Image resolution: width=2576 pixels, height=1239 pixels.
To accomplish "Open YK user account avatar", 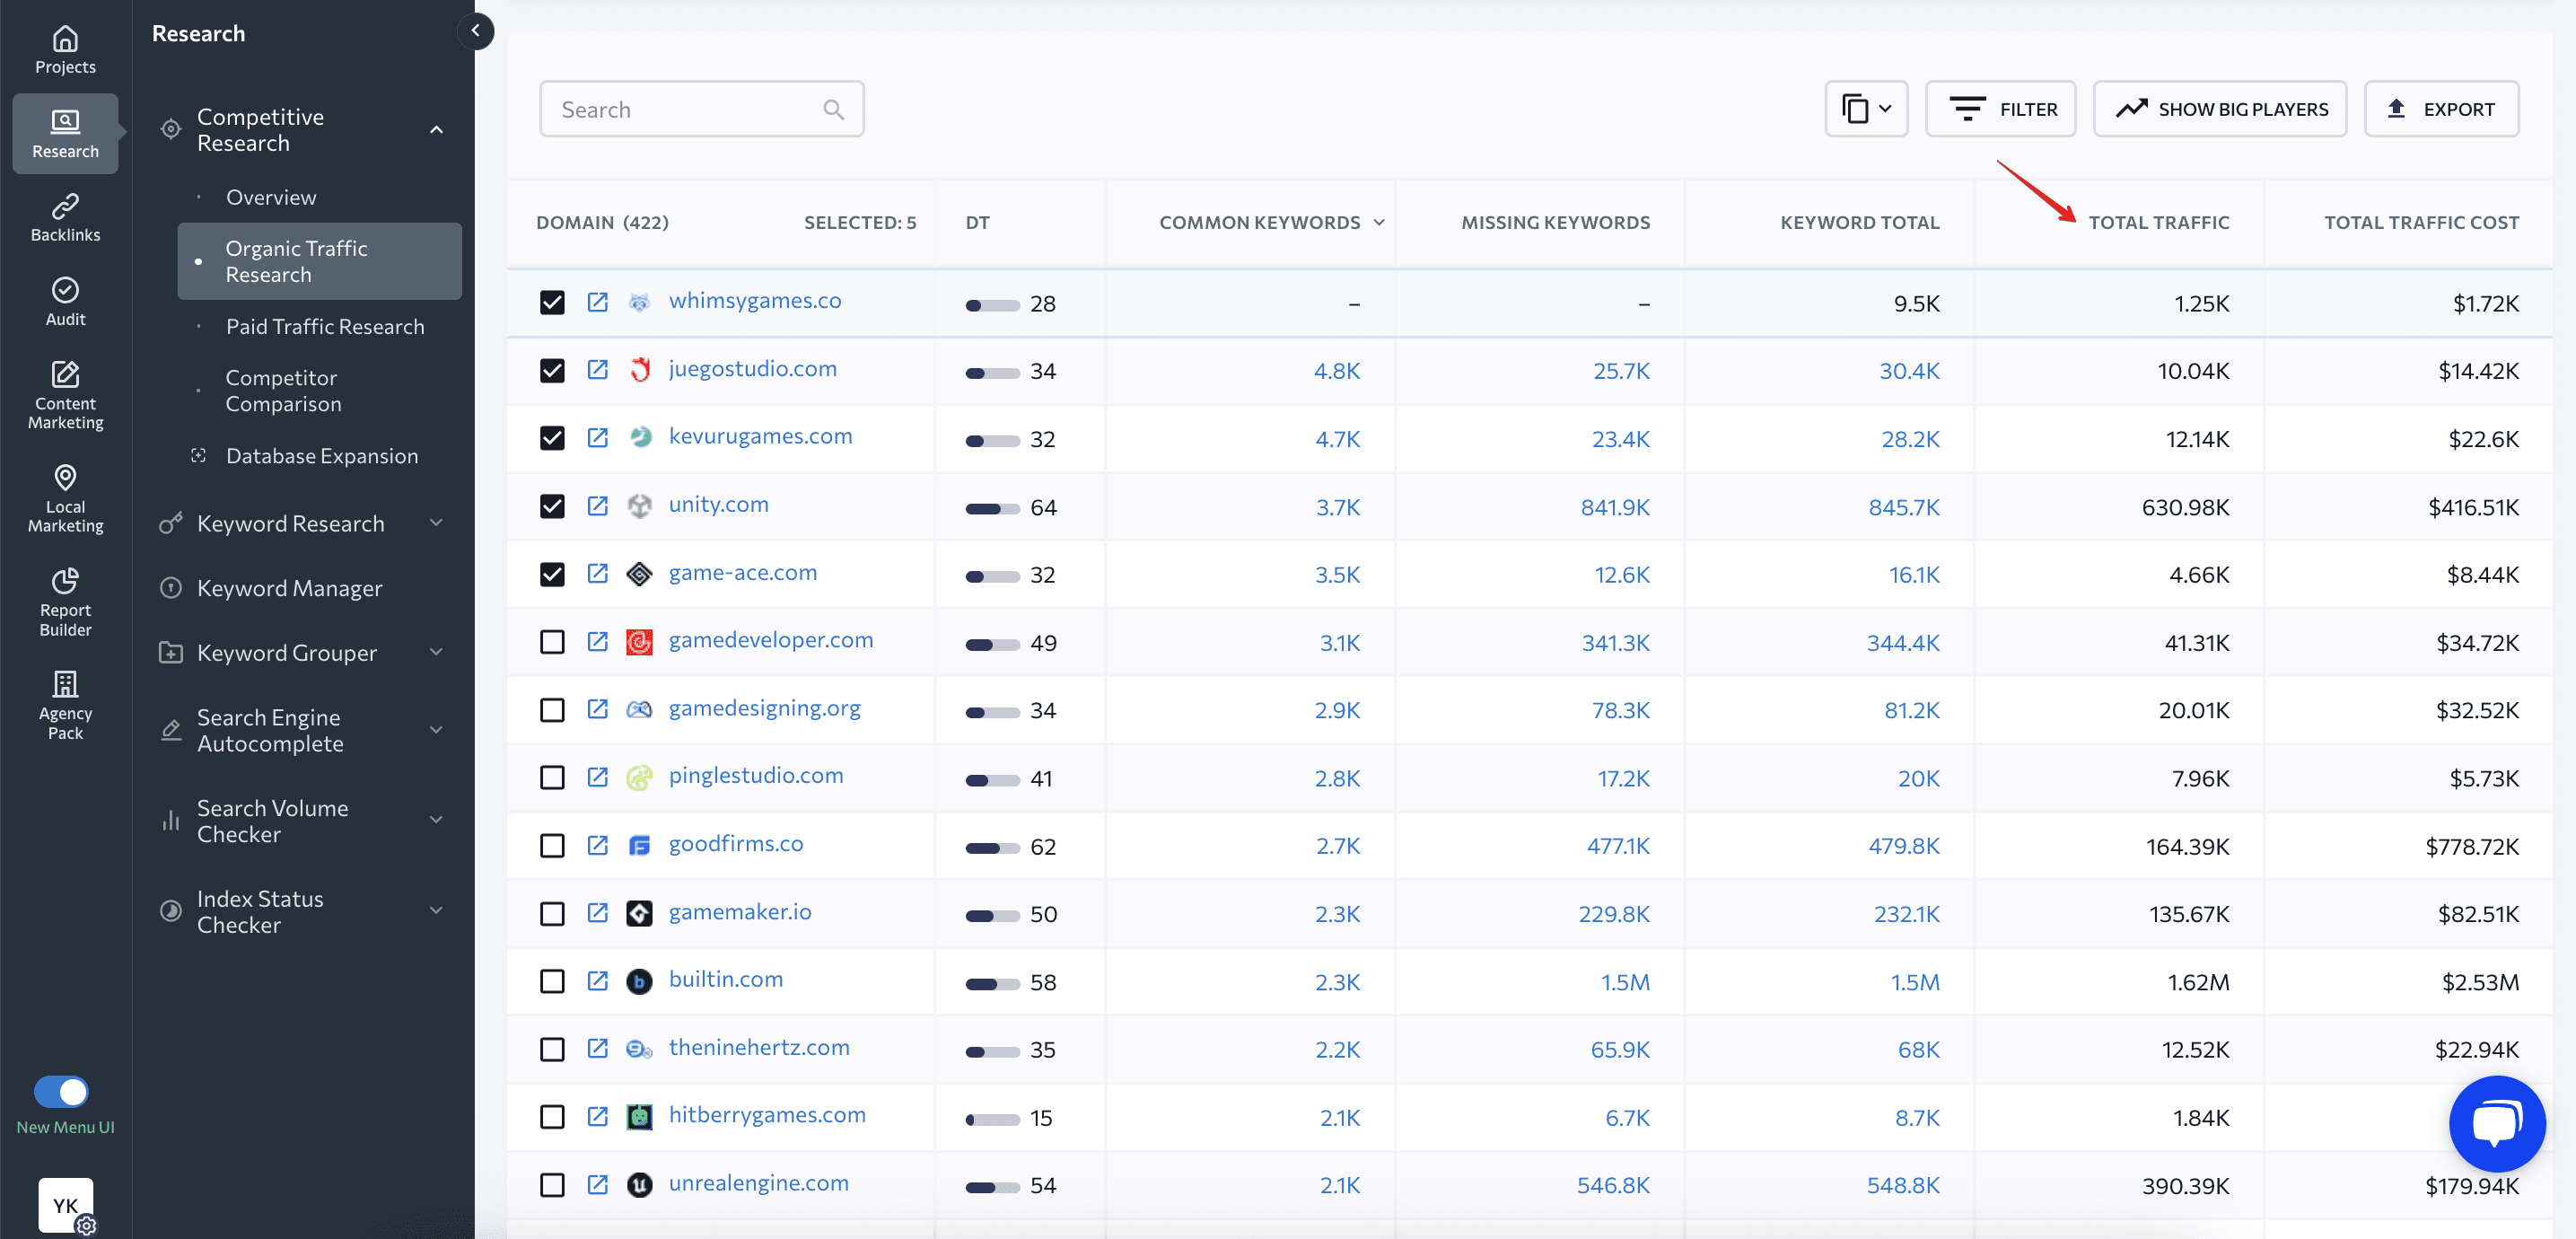I will click(x=66, y=1205).
